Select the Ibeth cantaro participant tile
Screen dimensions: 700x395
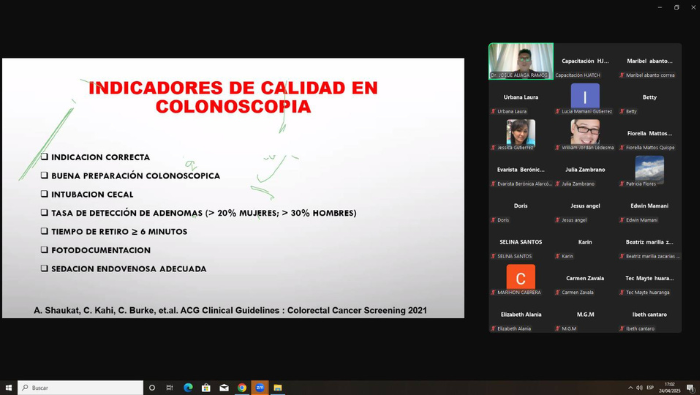point(650,315)
